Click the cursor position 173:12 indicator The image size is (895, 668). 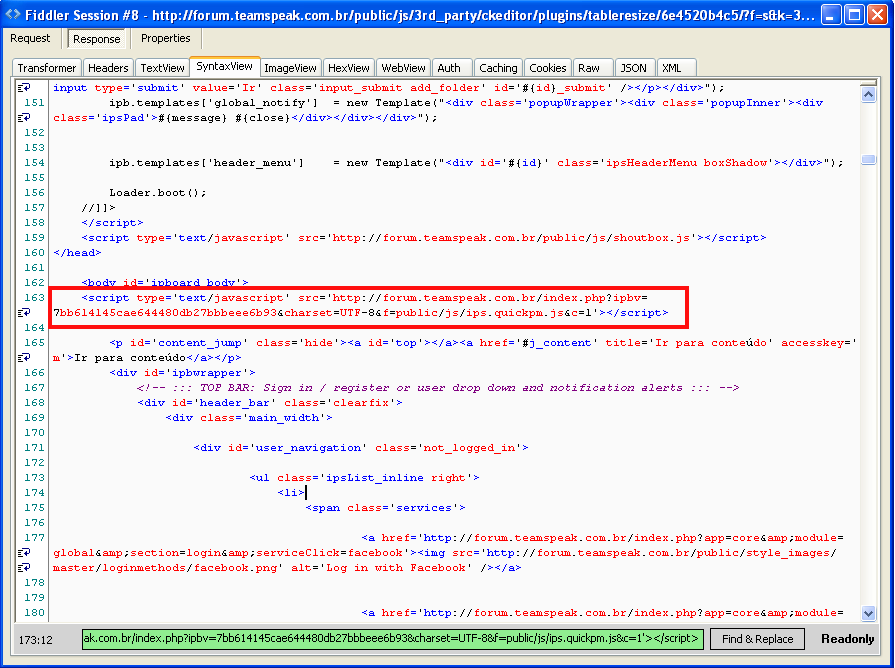35,639
